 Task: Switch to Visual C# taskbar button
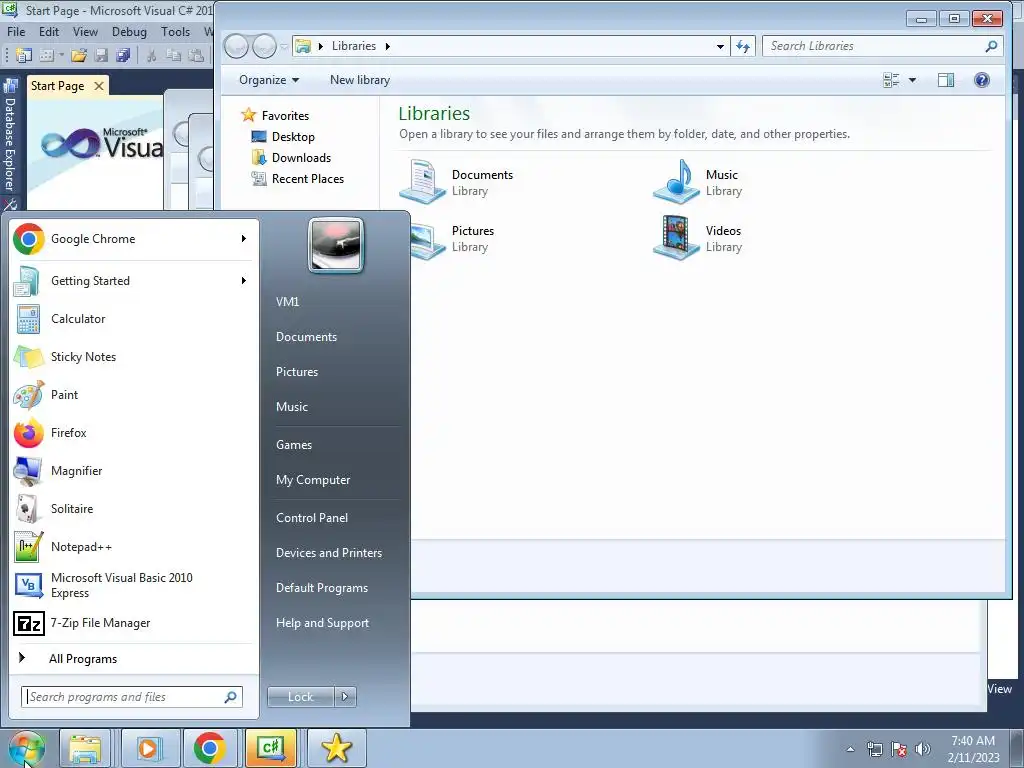point(270,748)
